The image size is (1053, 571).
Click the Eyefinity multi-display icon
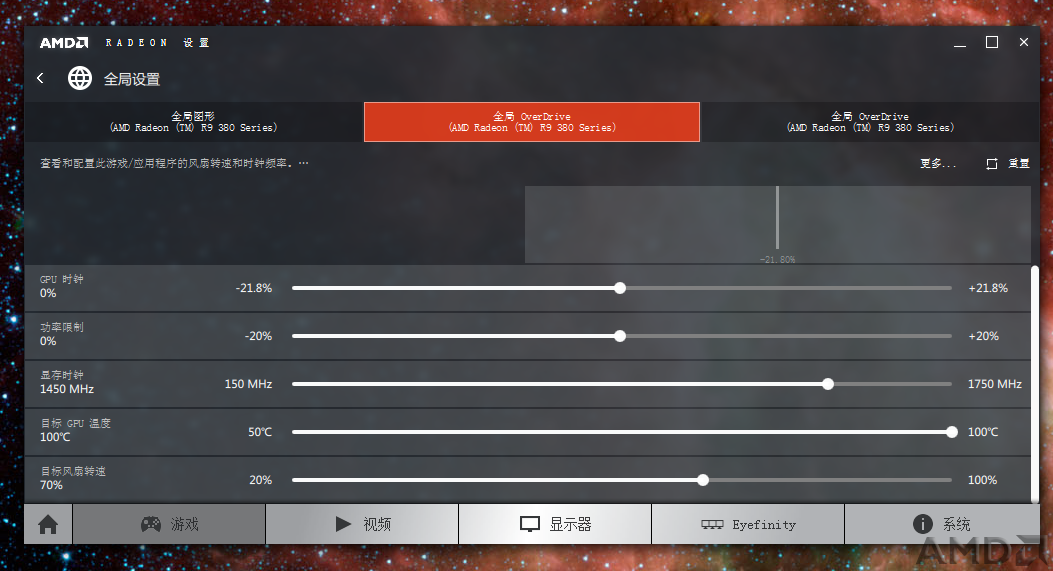[x=712, y=525]
